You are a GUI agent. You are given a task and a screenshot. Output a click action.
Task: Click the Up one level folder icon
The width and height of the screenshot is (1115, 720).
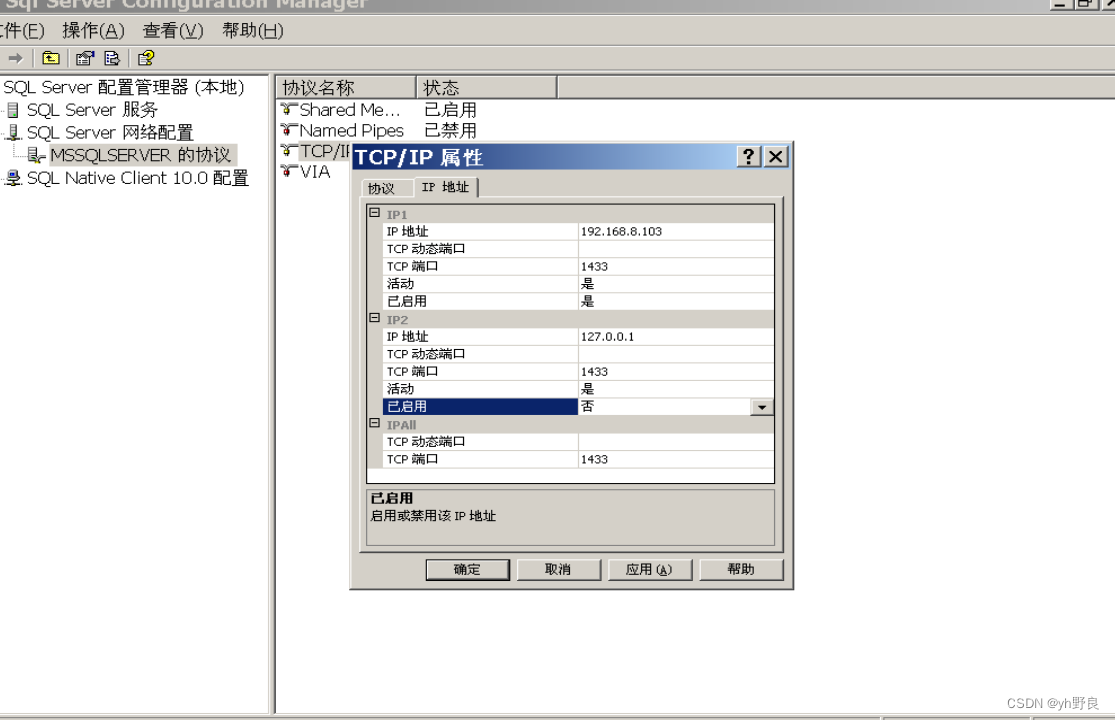coord(50,58)
